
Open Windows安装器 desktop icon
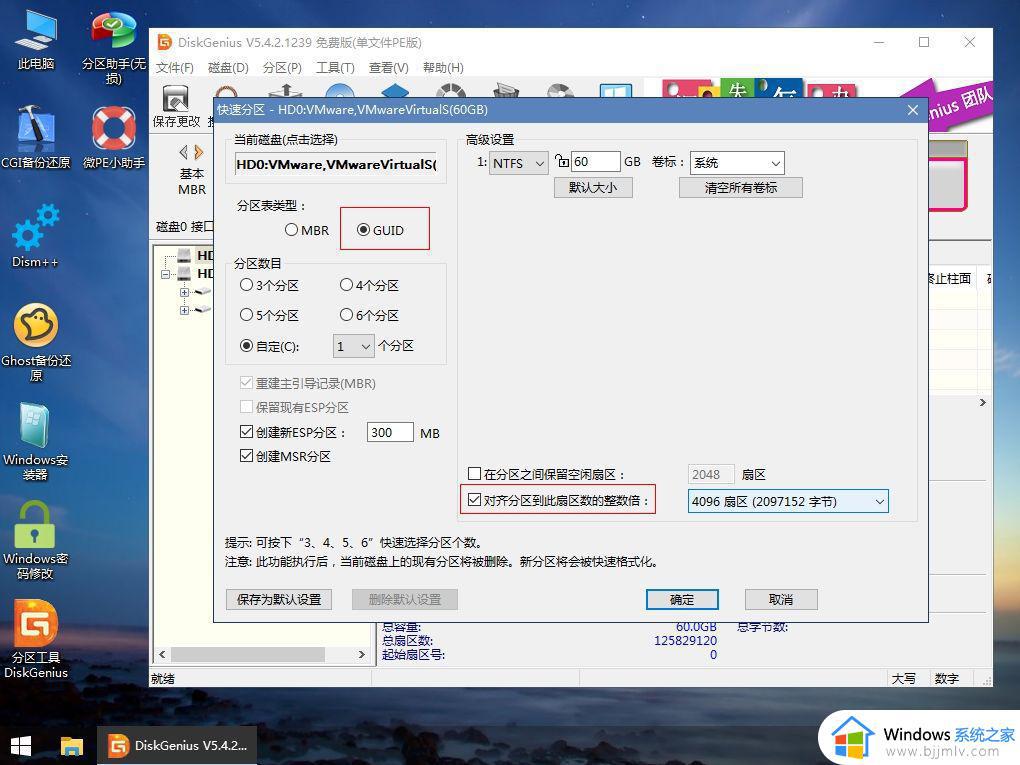(x=36, y=442)
